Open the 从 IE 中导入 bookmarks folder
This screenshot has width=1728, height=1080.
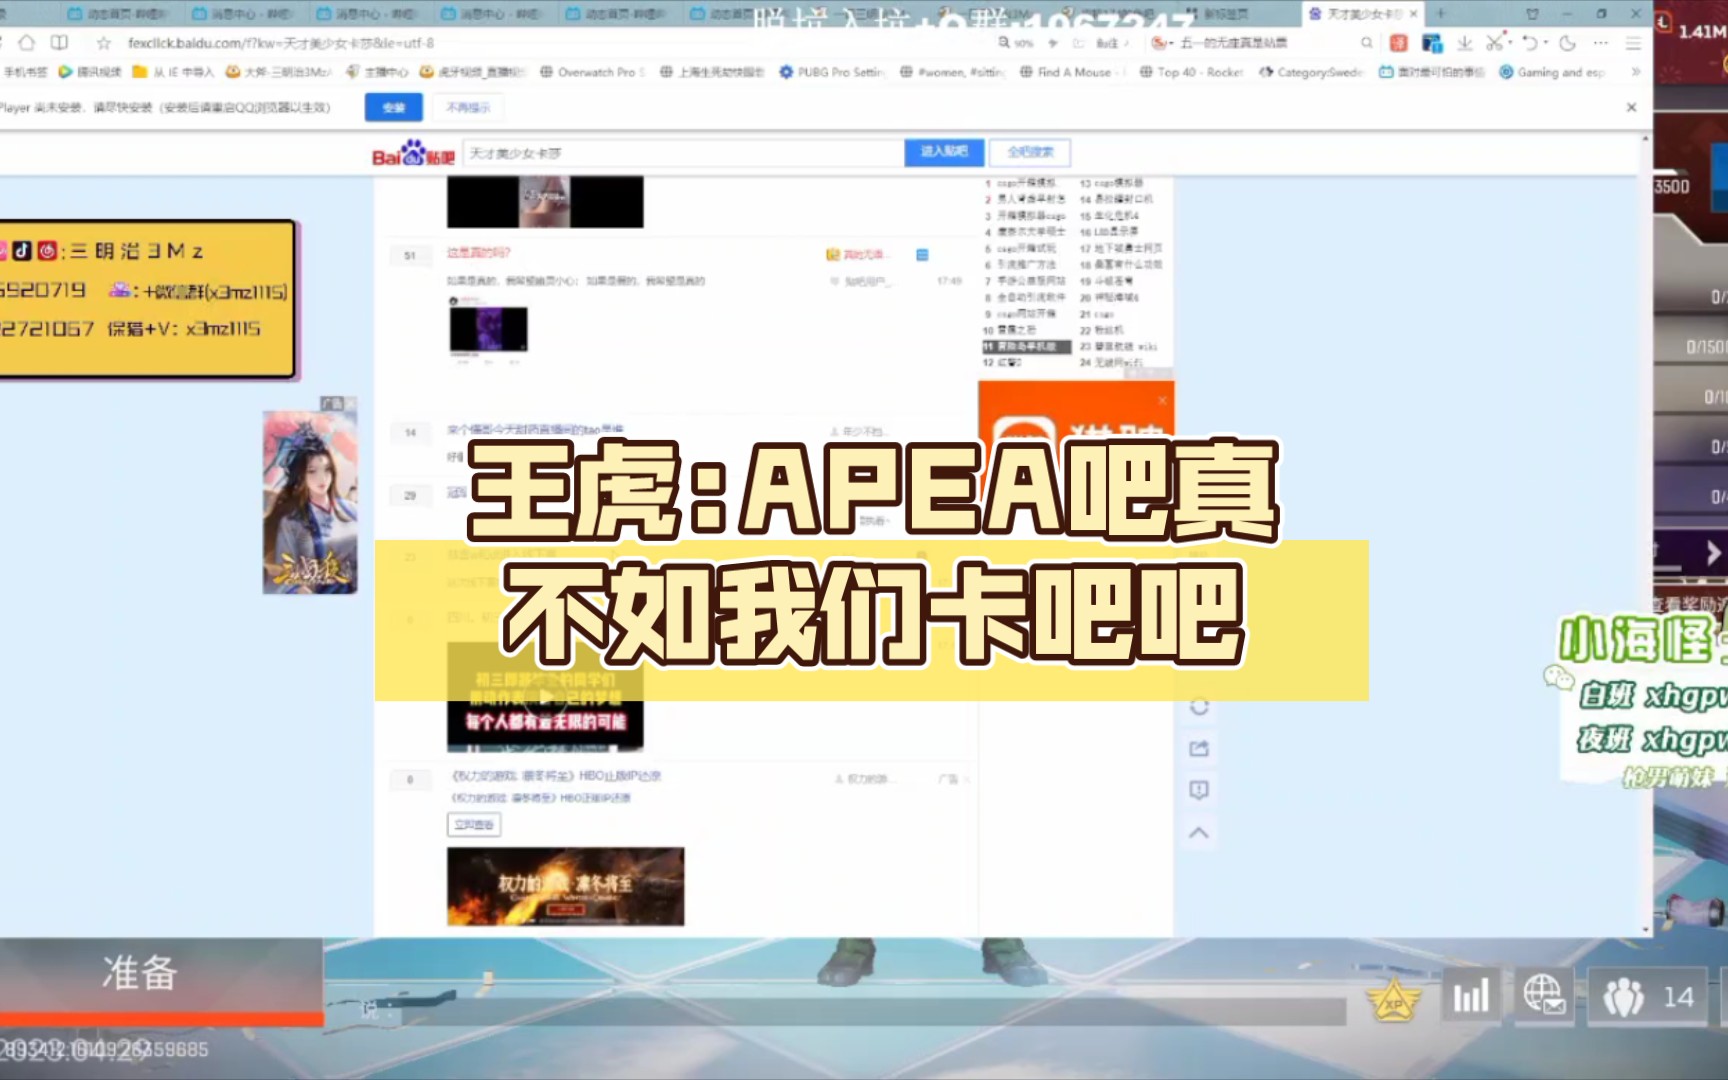click(x=173, y=72)
